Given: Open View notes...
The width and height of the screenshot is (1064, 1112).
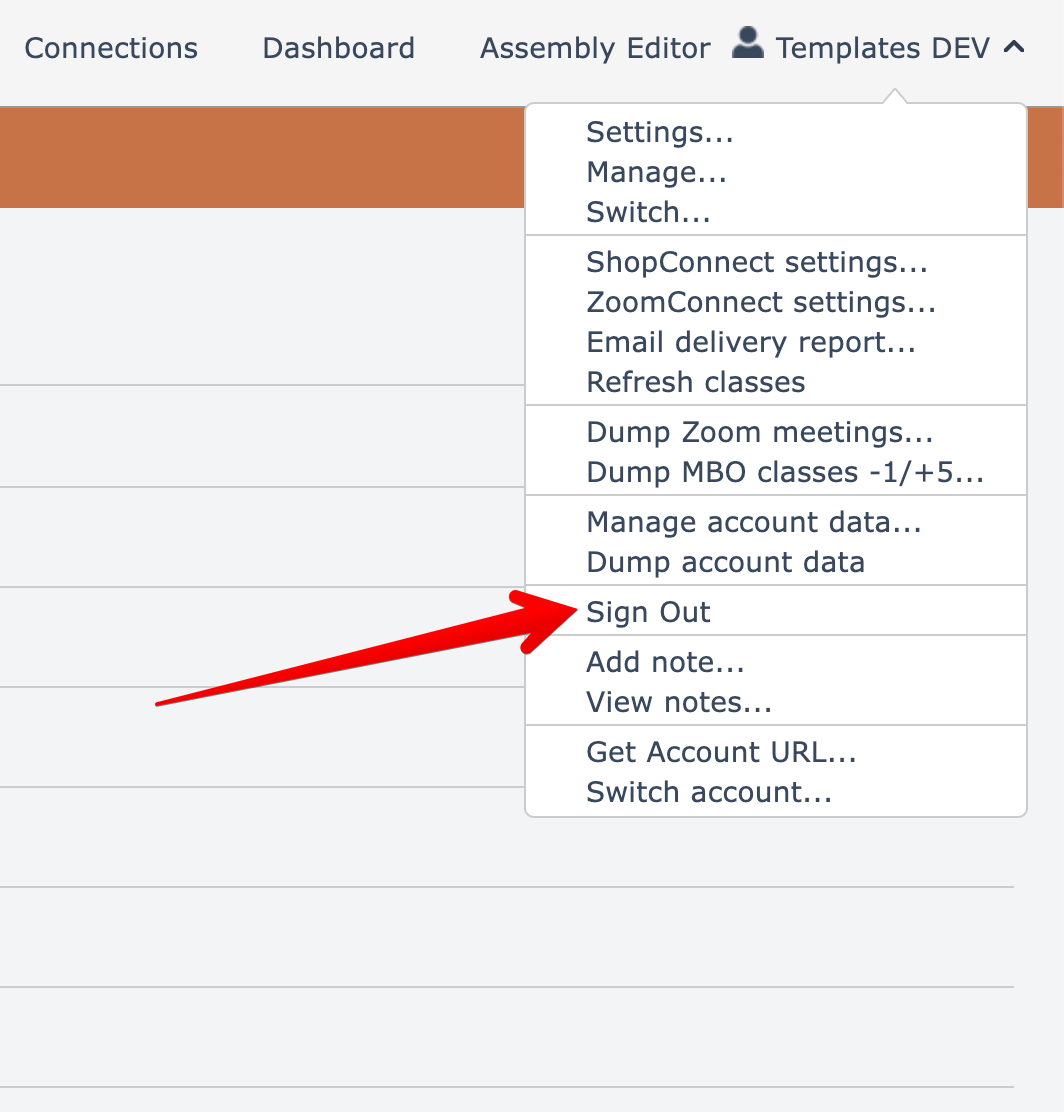Looking at the screenshot, I should tap(679, 702).
